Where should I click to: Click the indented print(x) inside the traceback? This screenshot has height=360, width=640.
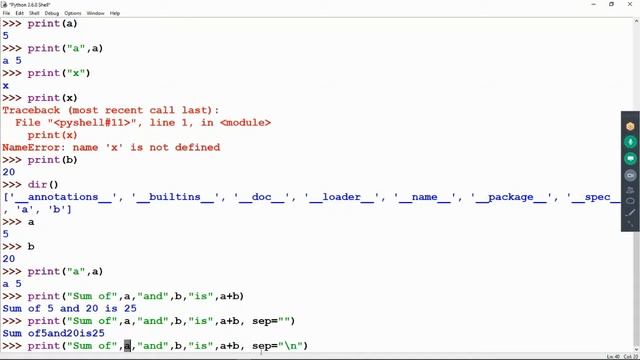52,135
